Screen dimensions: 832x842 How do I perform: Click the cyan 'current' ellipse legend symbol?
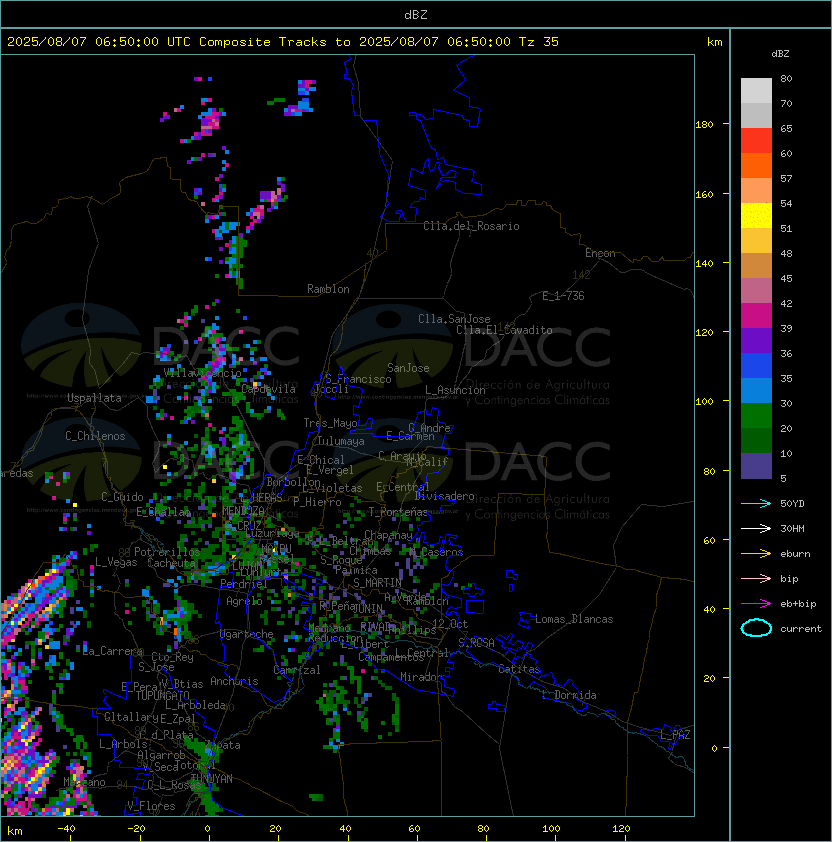coord(756,628)
